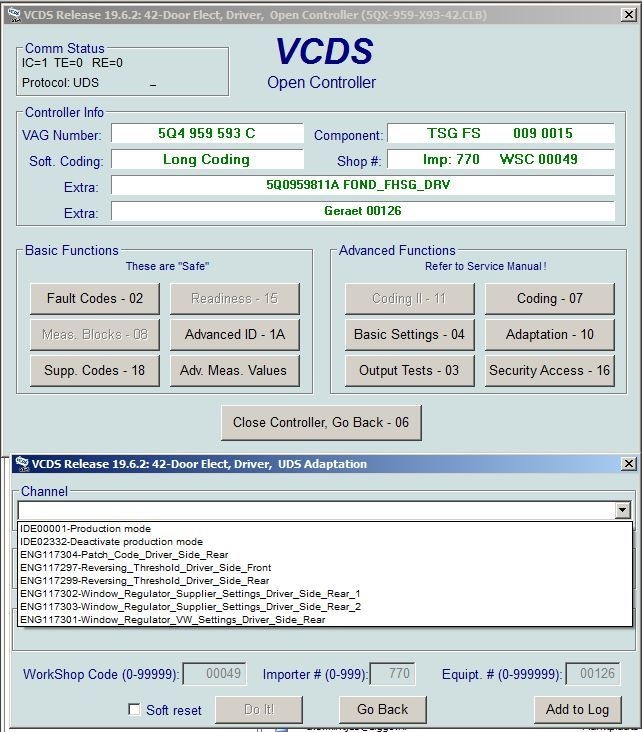The height and width of the screenshot is (732, 642).
Task: Open Adaptation - 10
Action: click(550, 334)
